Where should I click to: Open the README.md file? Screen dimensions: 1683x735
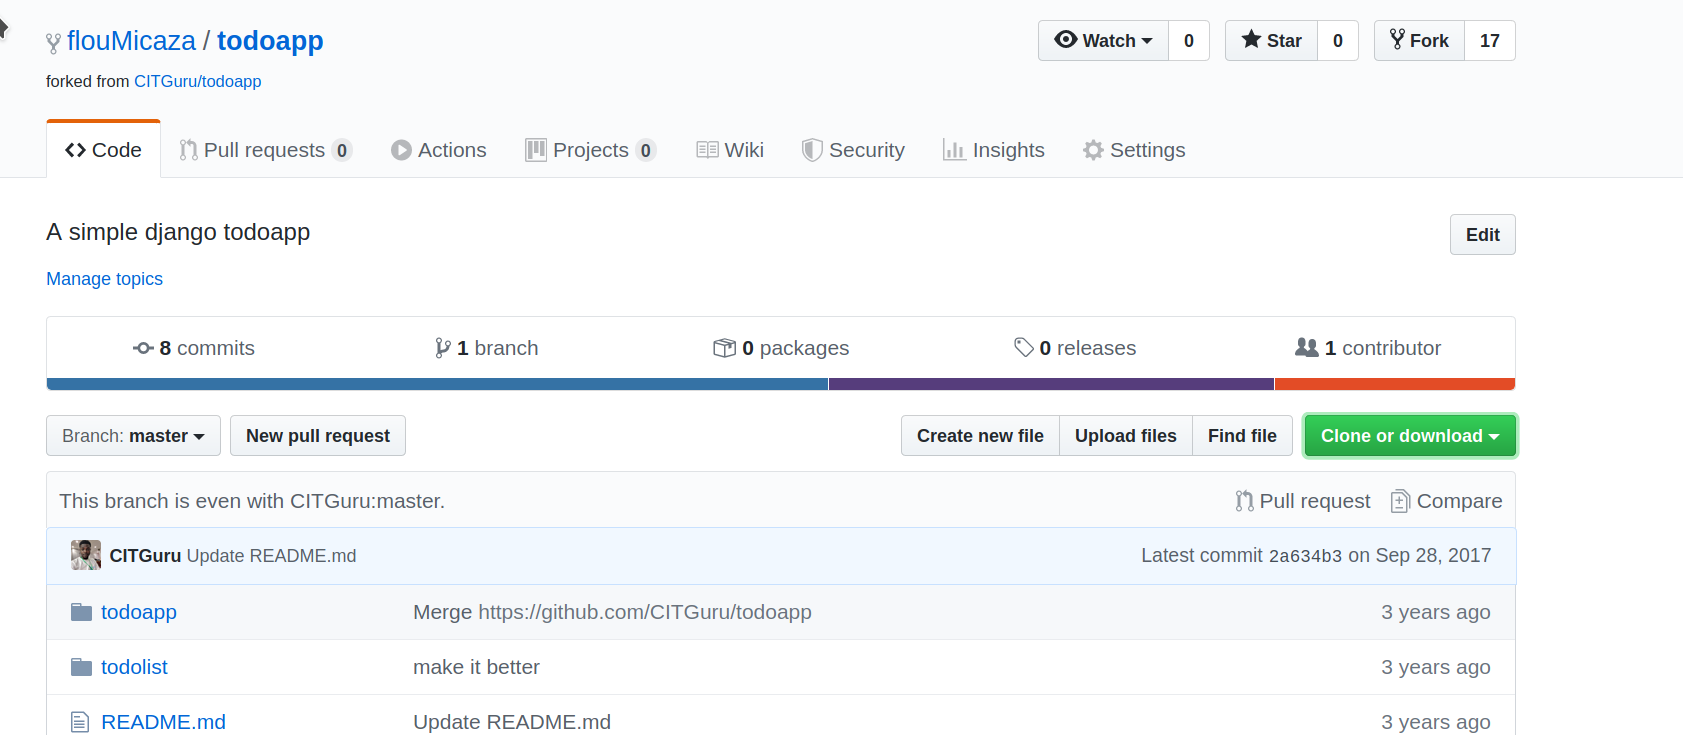pyautogui.click(x=163, y=722)
